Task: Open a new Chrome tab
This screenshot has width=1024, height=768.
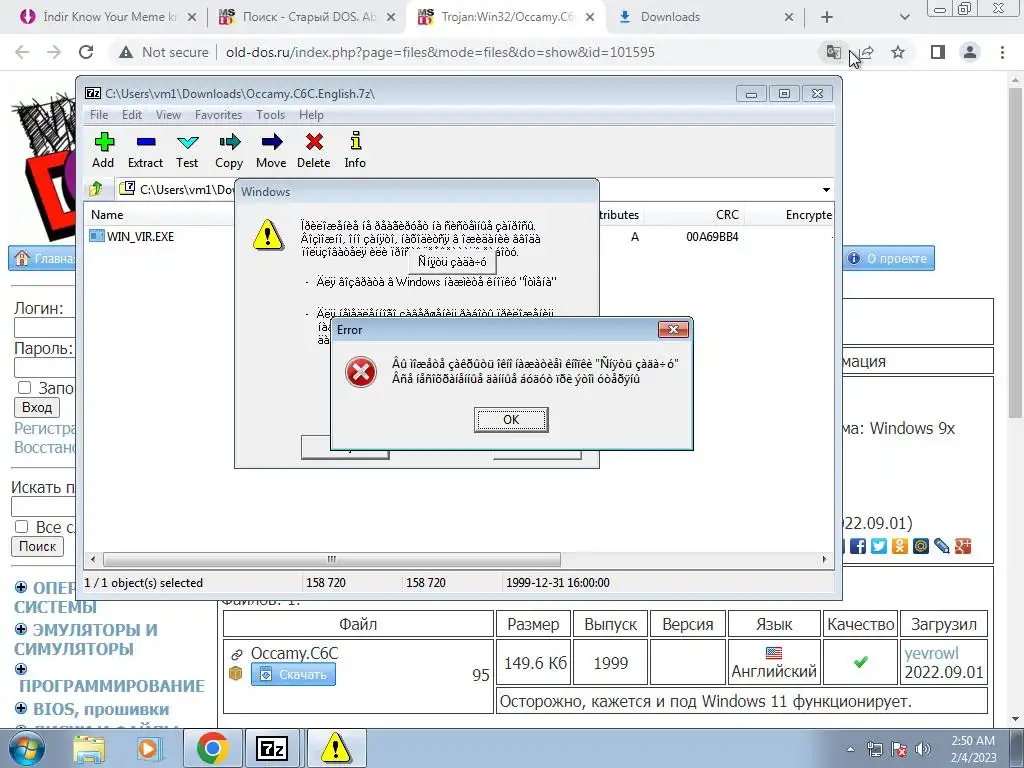Action: pyautogui.click(x=827, y=17)
